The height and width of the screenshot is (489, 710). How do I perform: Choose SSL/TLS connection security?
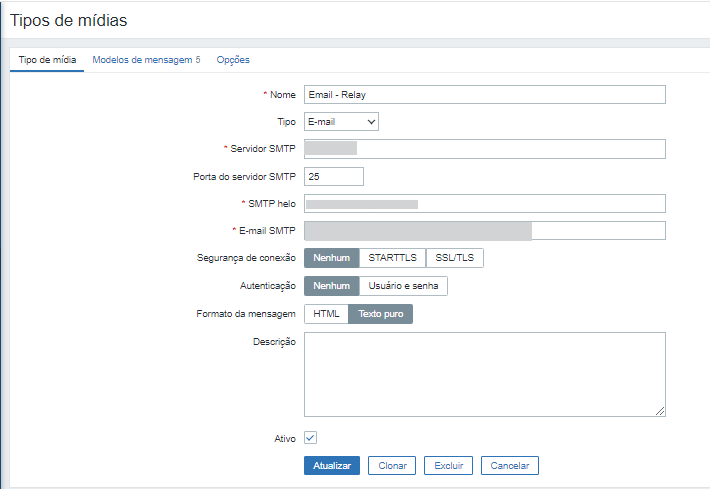click(455, 258)
